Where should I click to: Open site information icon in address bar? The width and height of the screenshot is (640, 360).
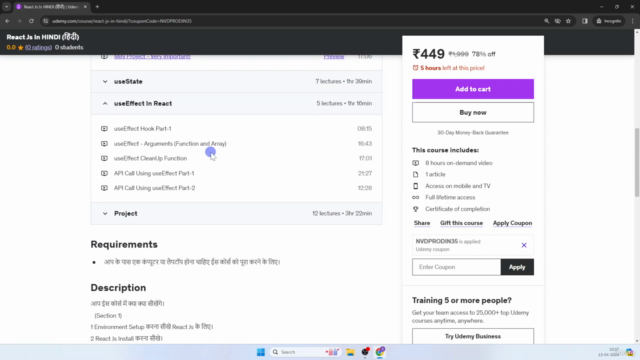click(x=46, y=21)
